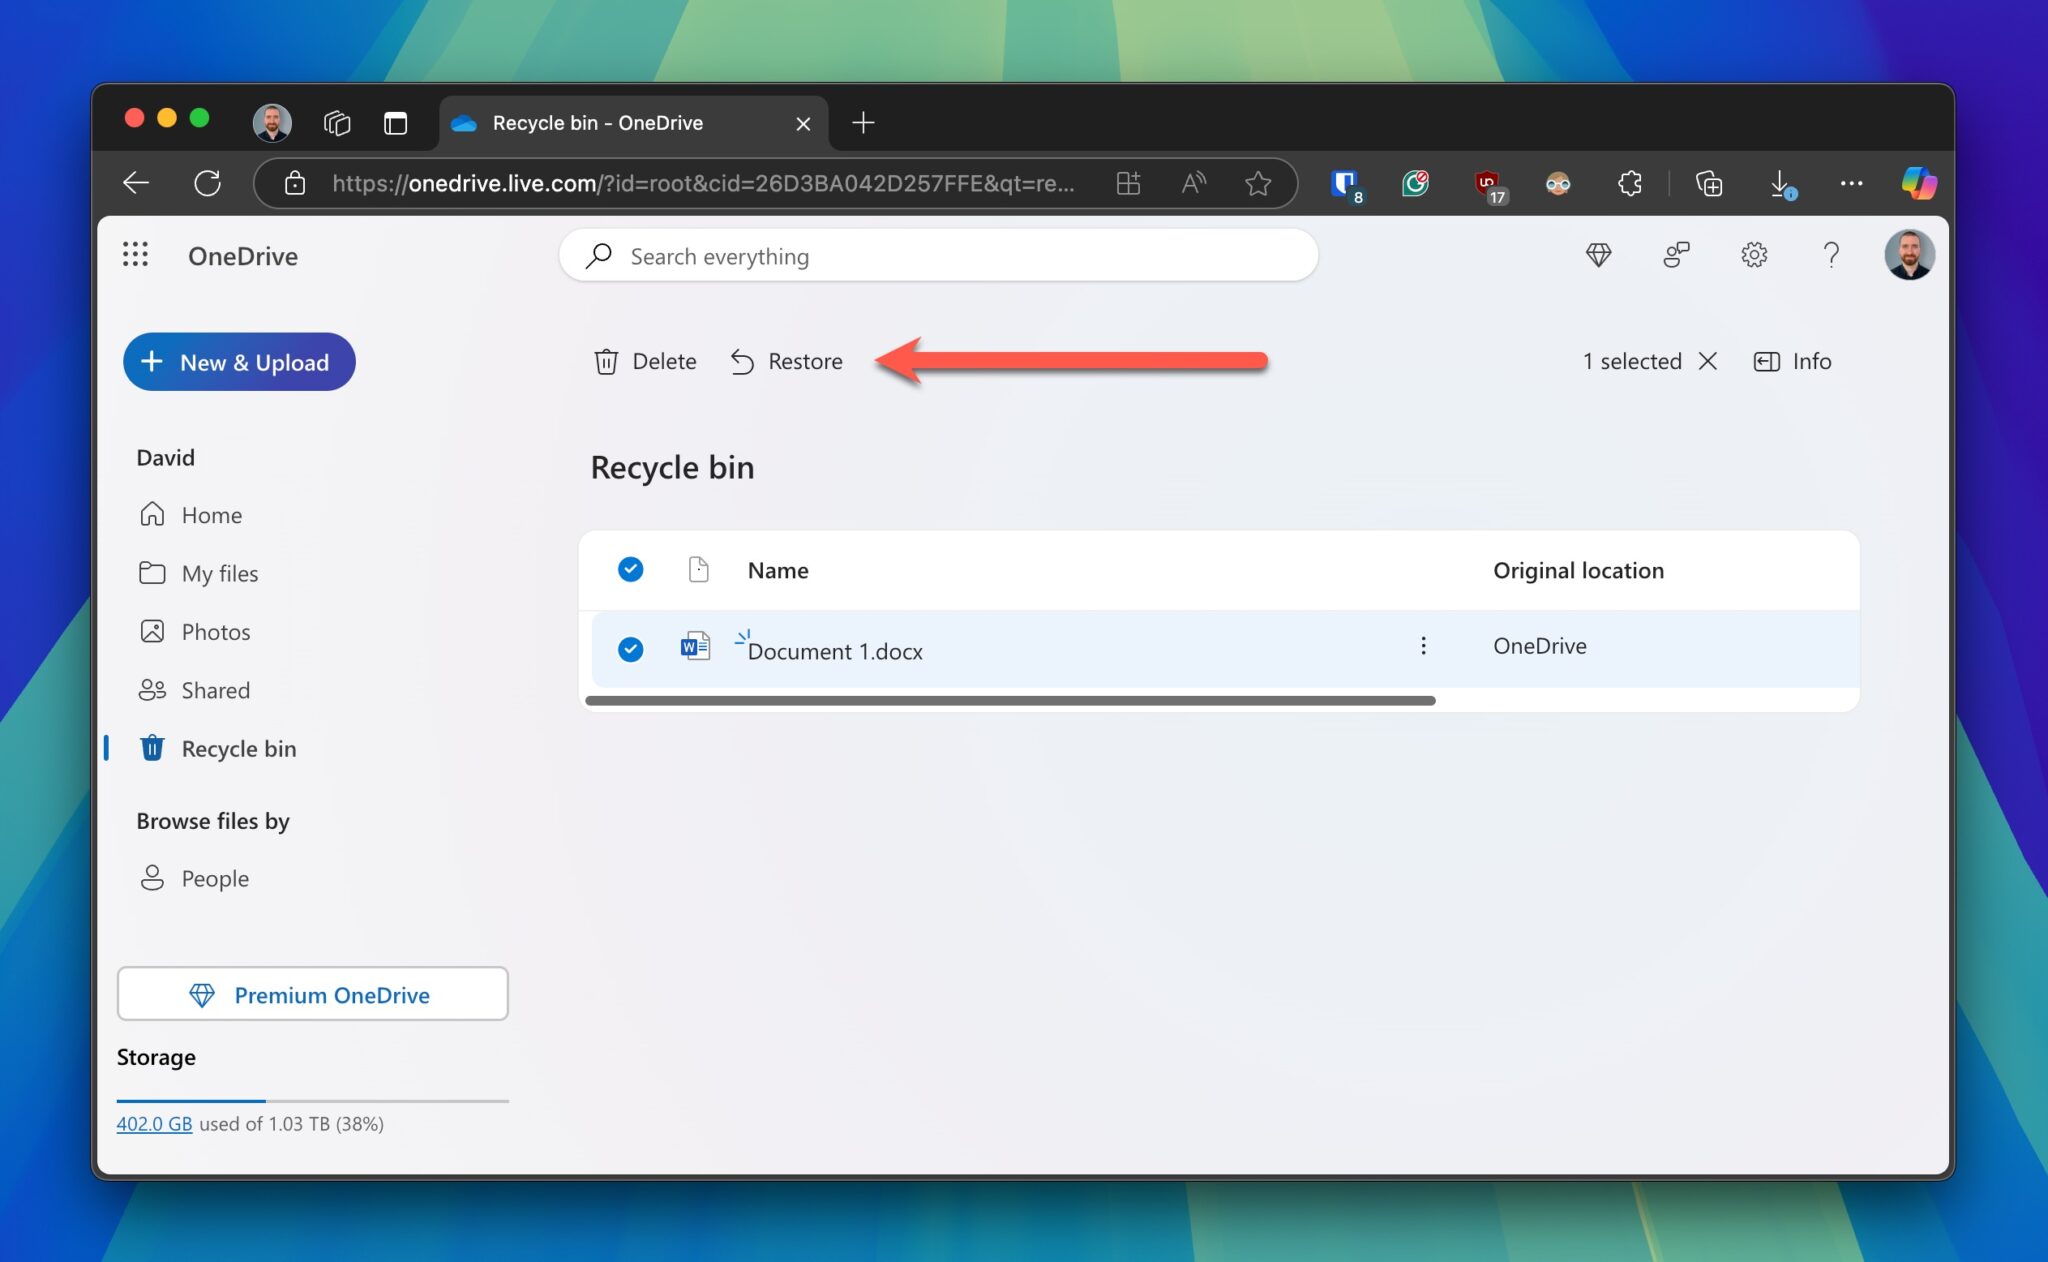Open the Feedback icon near settings
The height and width of the screenshot is (1262, 2048).
coord(1676,255)
